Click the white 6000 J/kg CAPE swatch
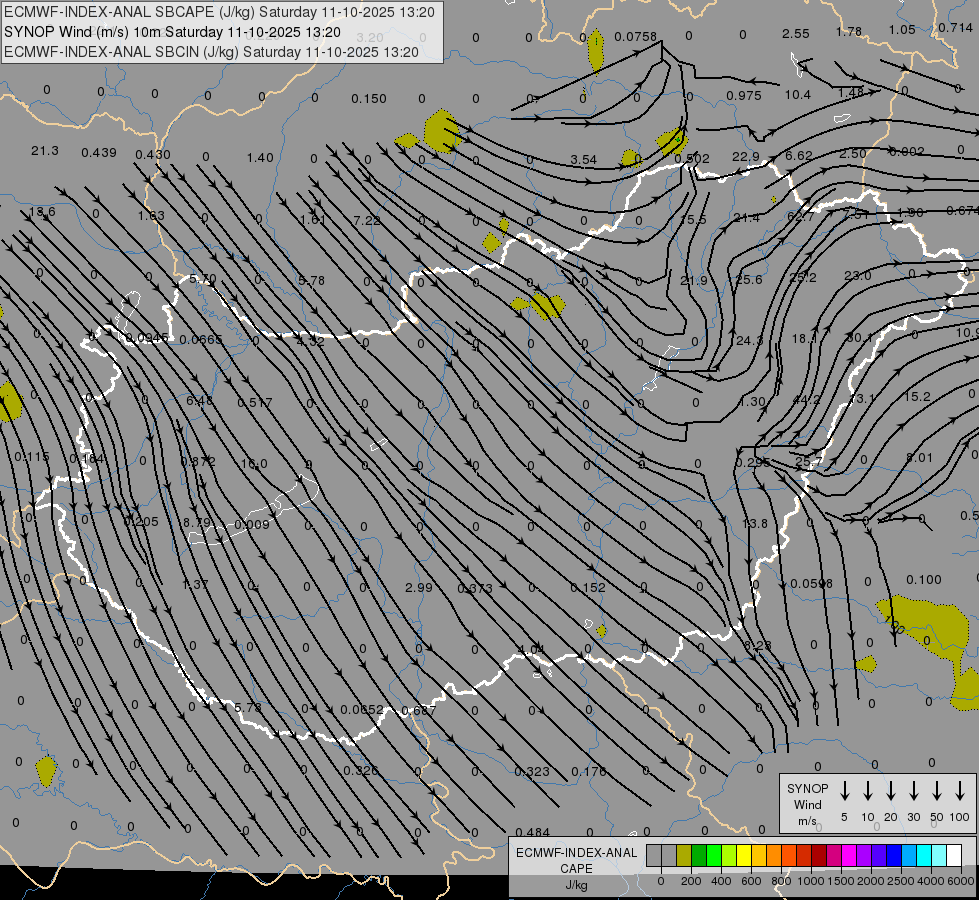This screenshot has width=979, height=900. 954,855
